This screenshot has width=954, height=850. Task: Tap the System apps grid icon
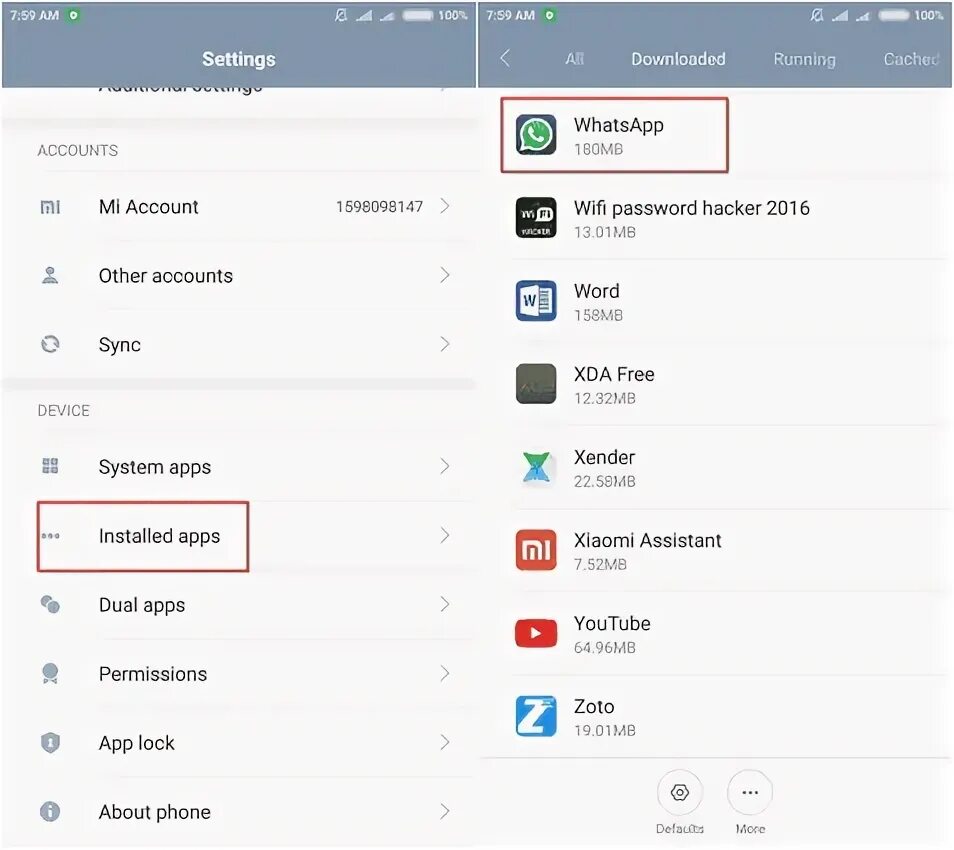click(50, 466)
